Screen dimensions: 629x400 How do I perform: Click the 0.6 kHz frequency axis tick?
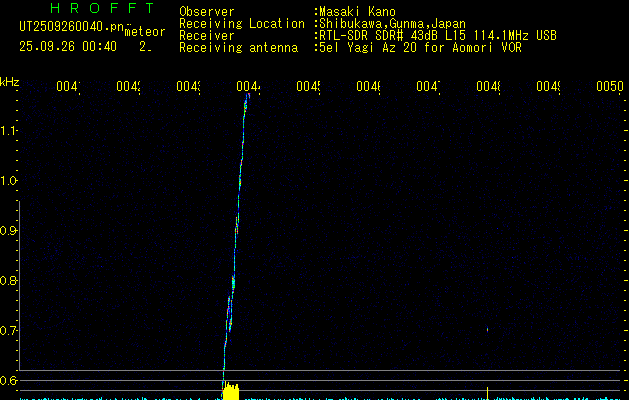(9, 381)
